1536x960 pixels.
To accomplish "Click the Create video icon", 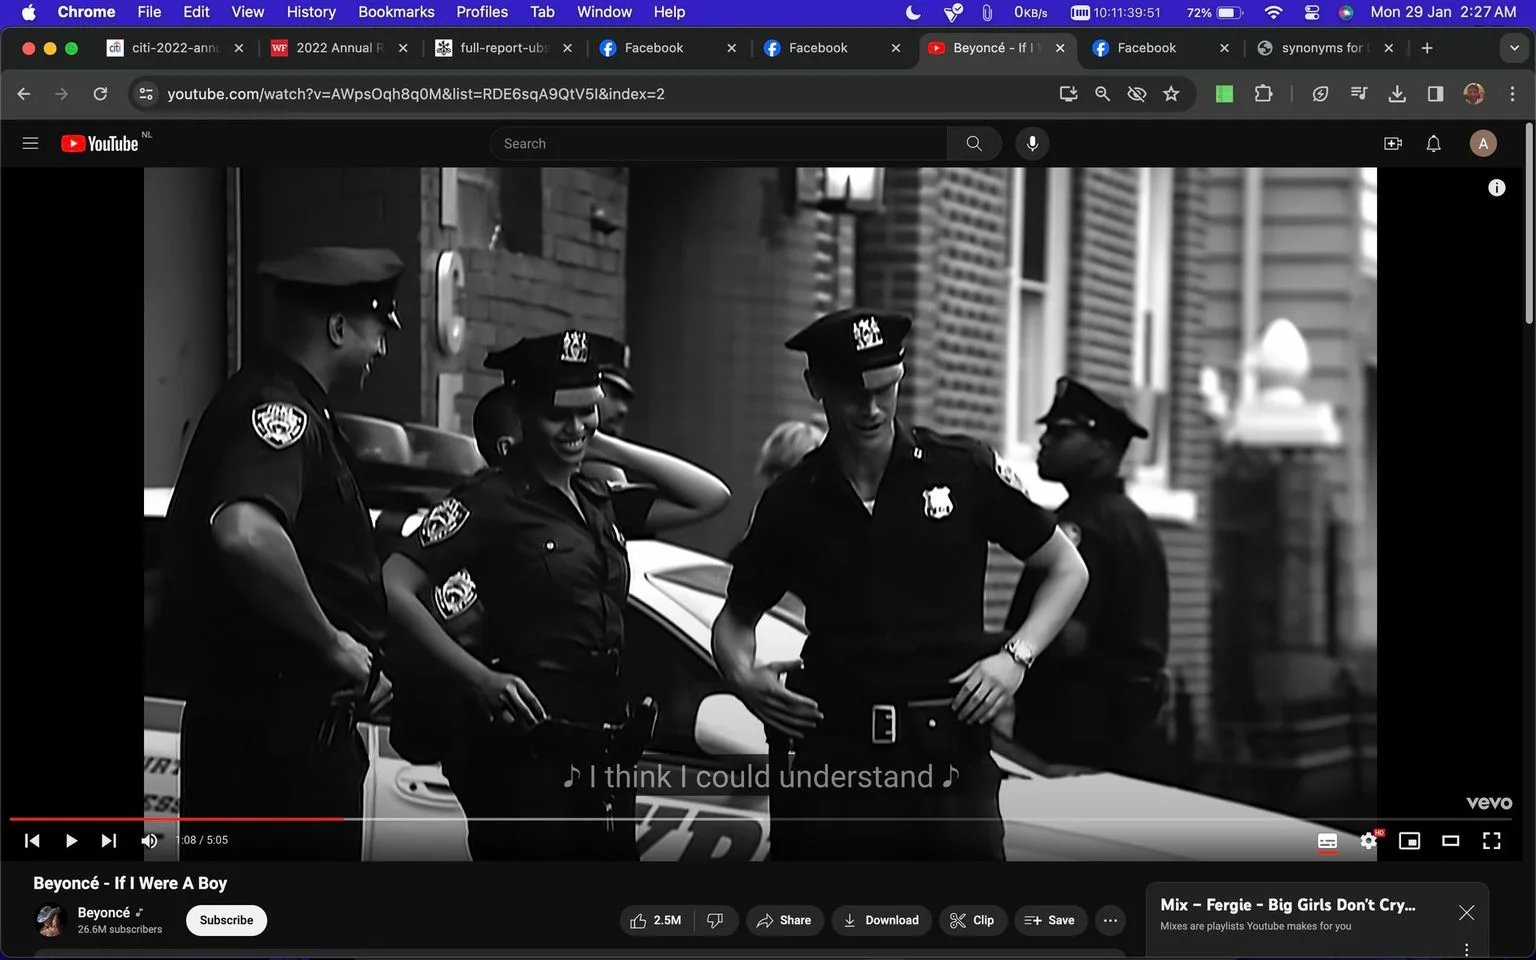I will (1392, 143).
